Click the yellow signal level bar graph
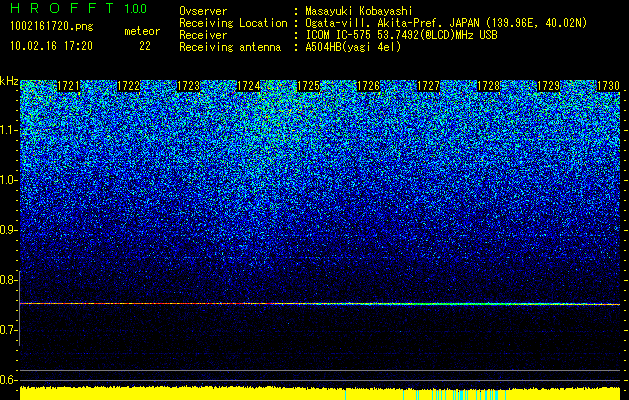This screenshot has height=400, width=629. pos(320,394)
